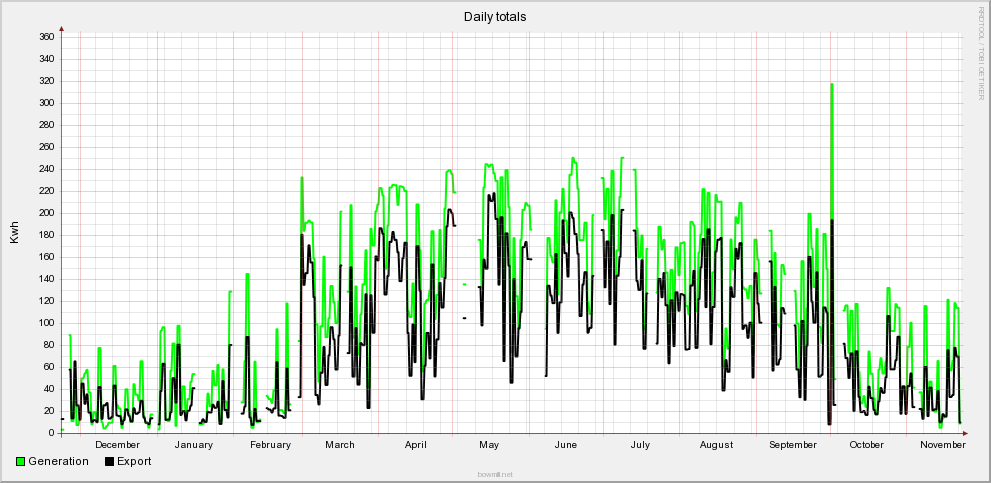Select the December month label
This screenshot has height=483, width=991.
click(x=117, y=445)
